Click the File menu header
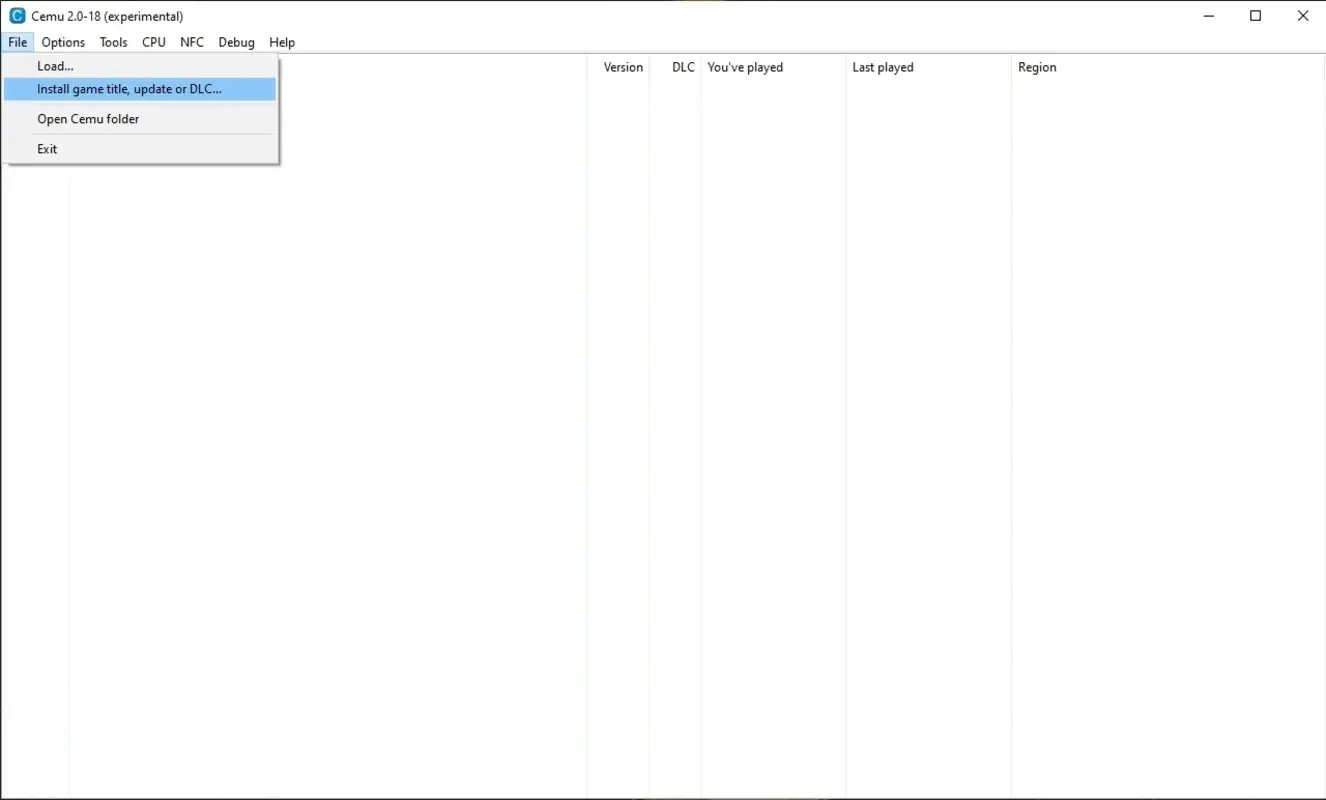1326x800 pixels. pos(17,42)
